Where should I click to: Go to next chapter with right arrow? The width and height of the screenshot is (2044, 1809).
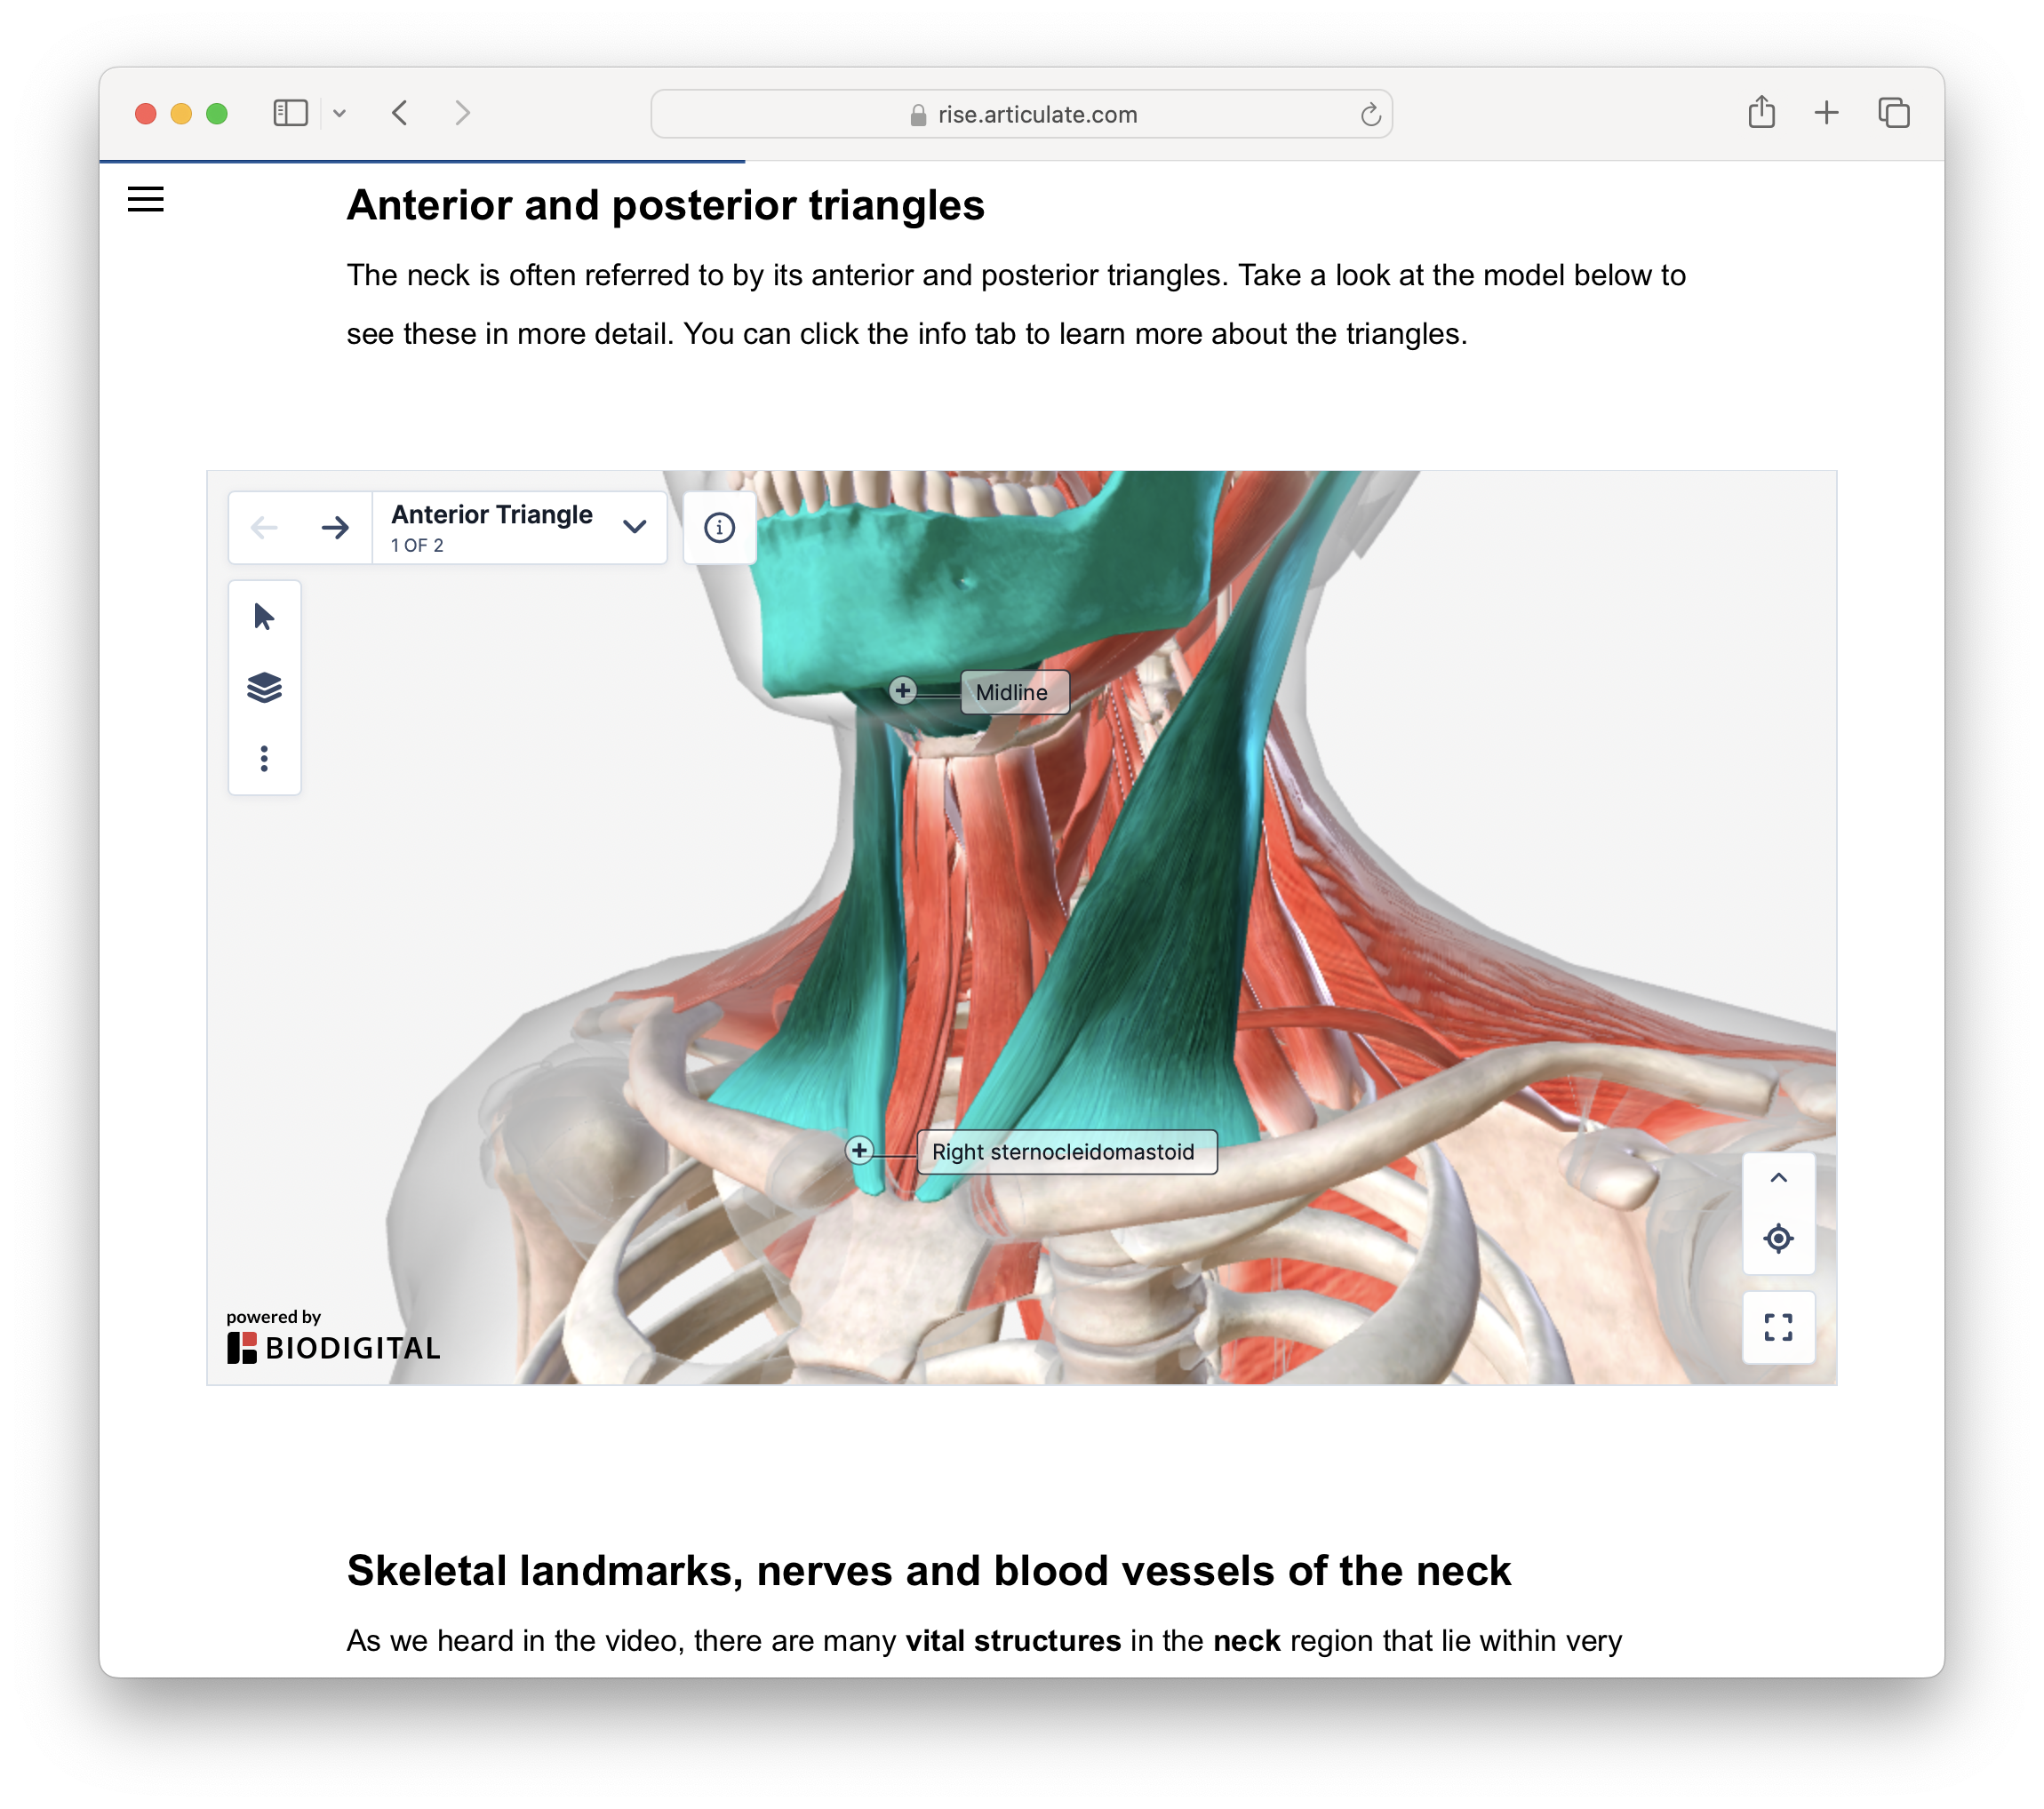(x=335, y=527)
